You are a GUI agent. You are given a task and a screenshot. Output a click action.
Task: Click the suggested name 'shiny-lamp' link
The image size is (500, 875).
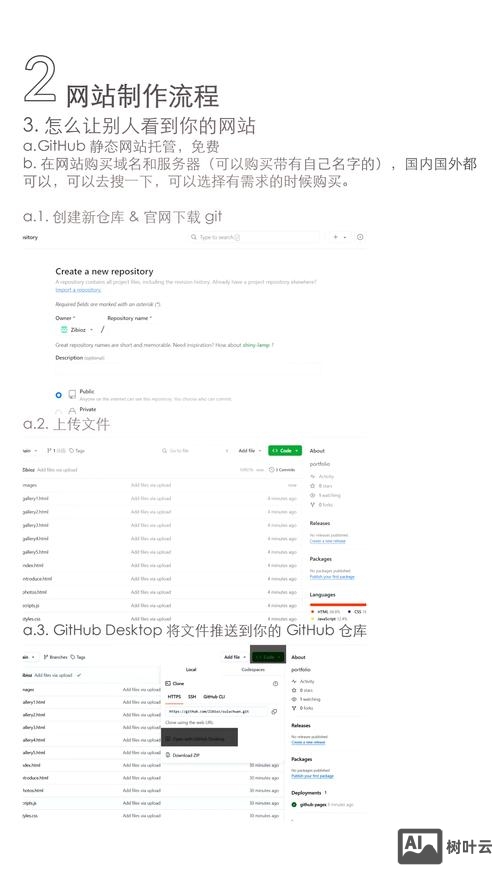(x=256, y=345)
